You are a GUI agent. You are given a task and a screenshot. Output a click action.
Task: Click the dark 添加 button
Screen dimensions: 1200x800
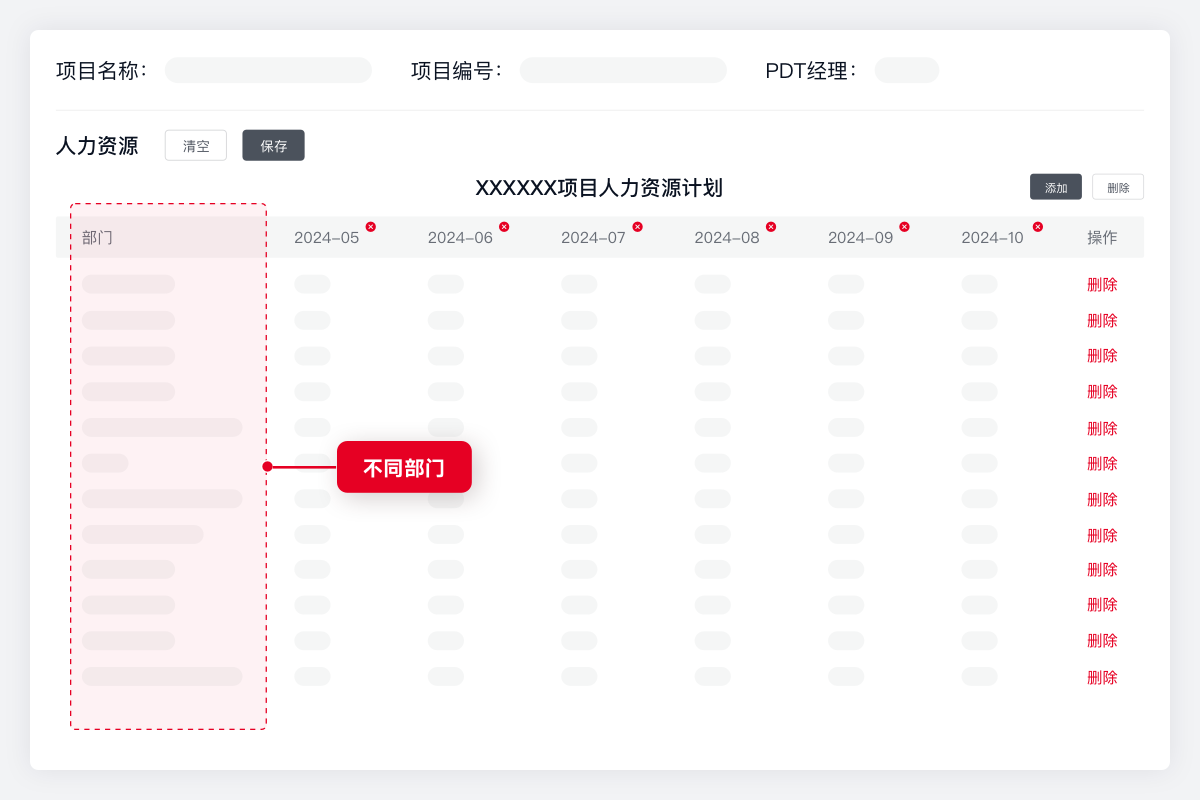point(1056,187)
